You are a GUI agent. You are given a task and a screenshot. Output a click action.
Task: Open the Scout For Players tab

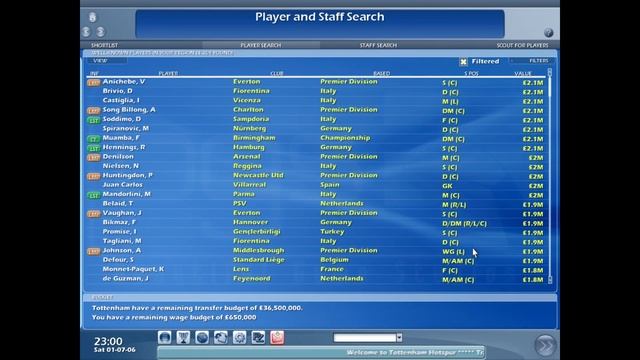click(x=522, y=45)
